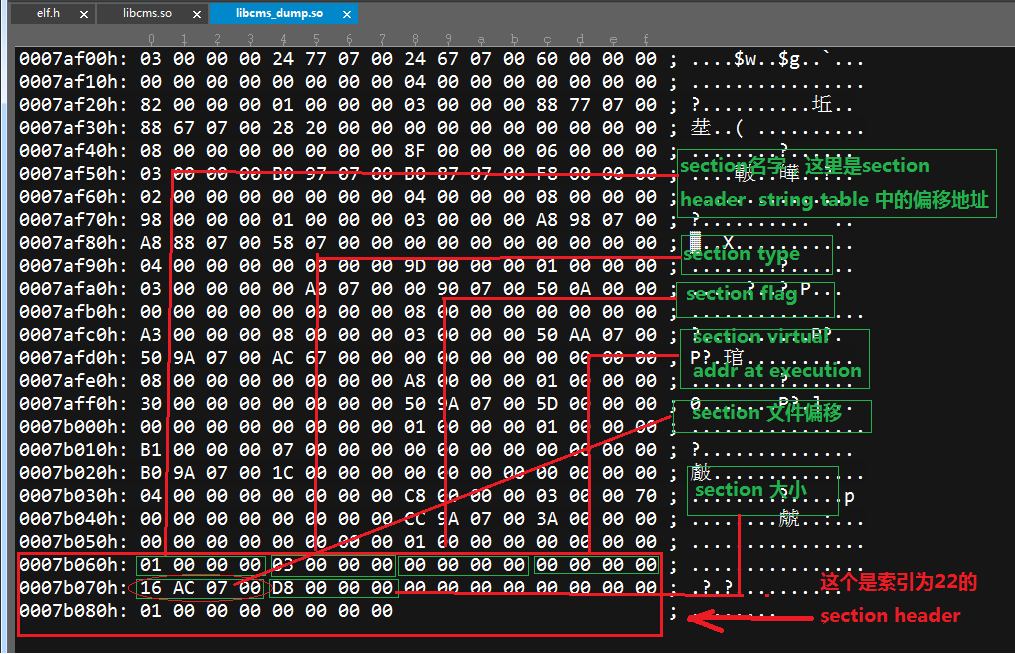Click the red "这个是索引为22的" text
Image resolution: width=1015 pixels, height=654 pixels.
tap(900, 584)
